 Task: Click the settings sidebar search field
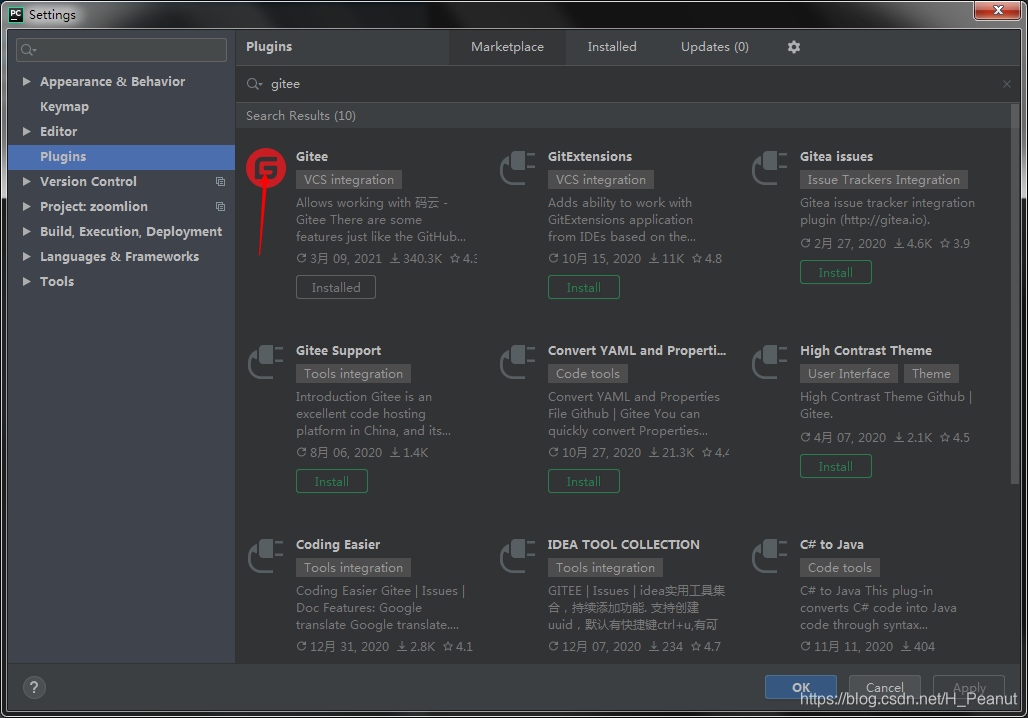121,50
